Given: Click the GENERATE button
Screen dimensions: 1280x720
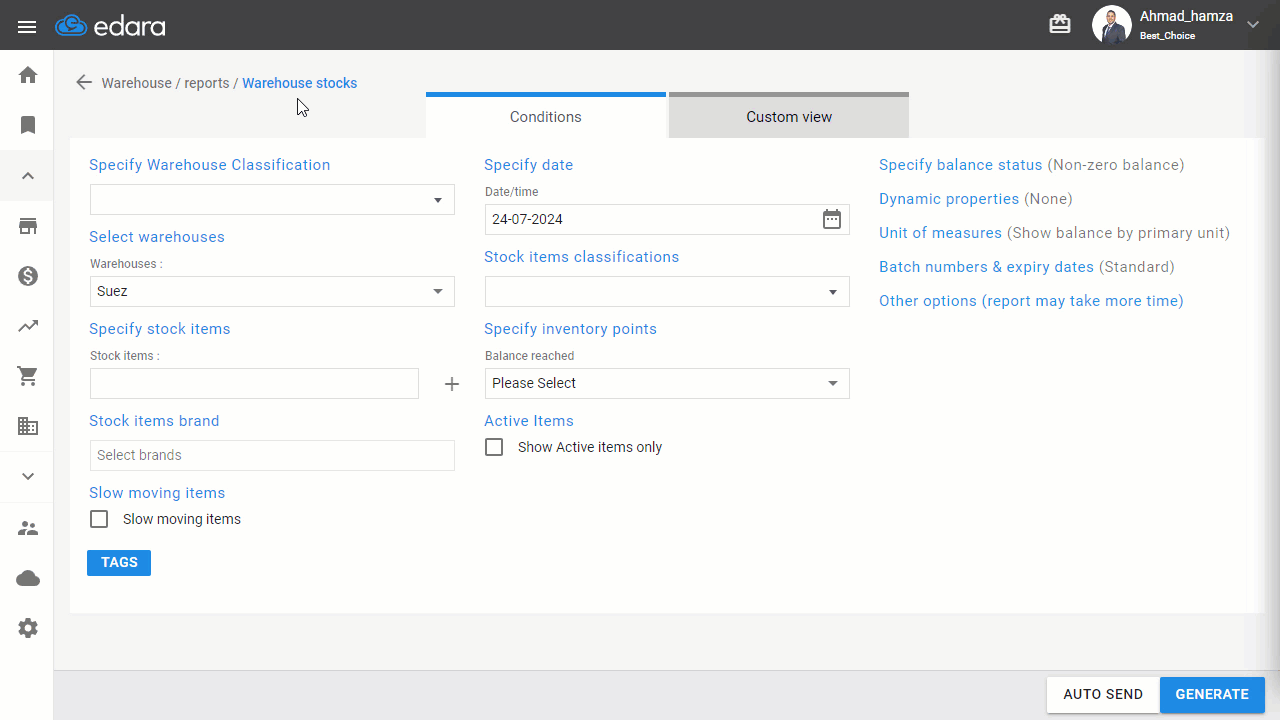Looking at the screenshot, I should (x=1212, y=695).
